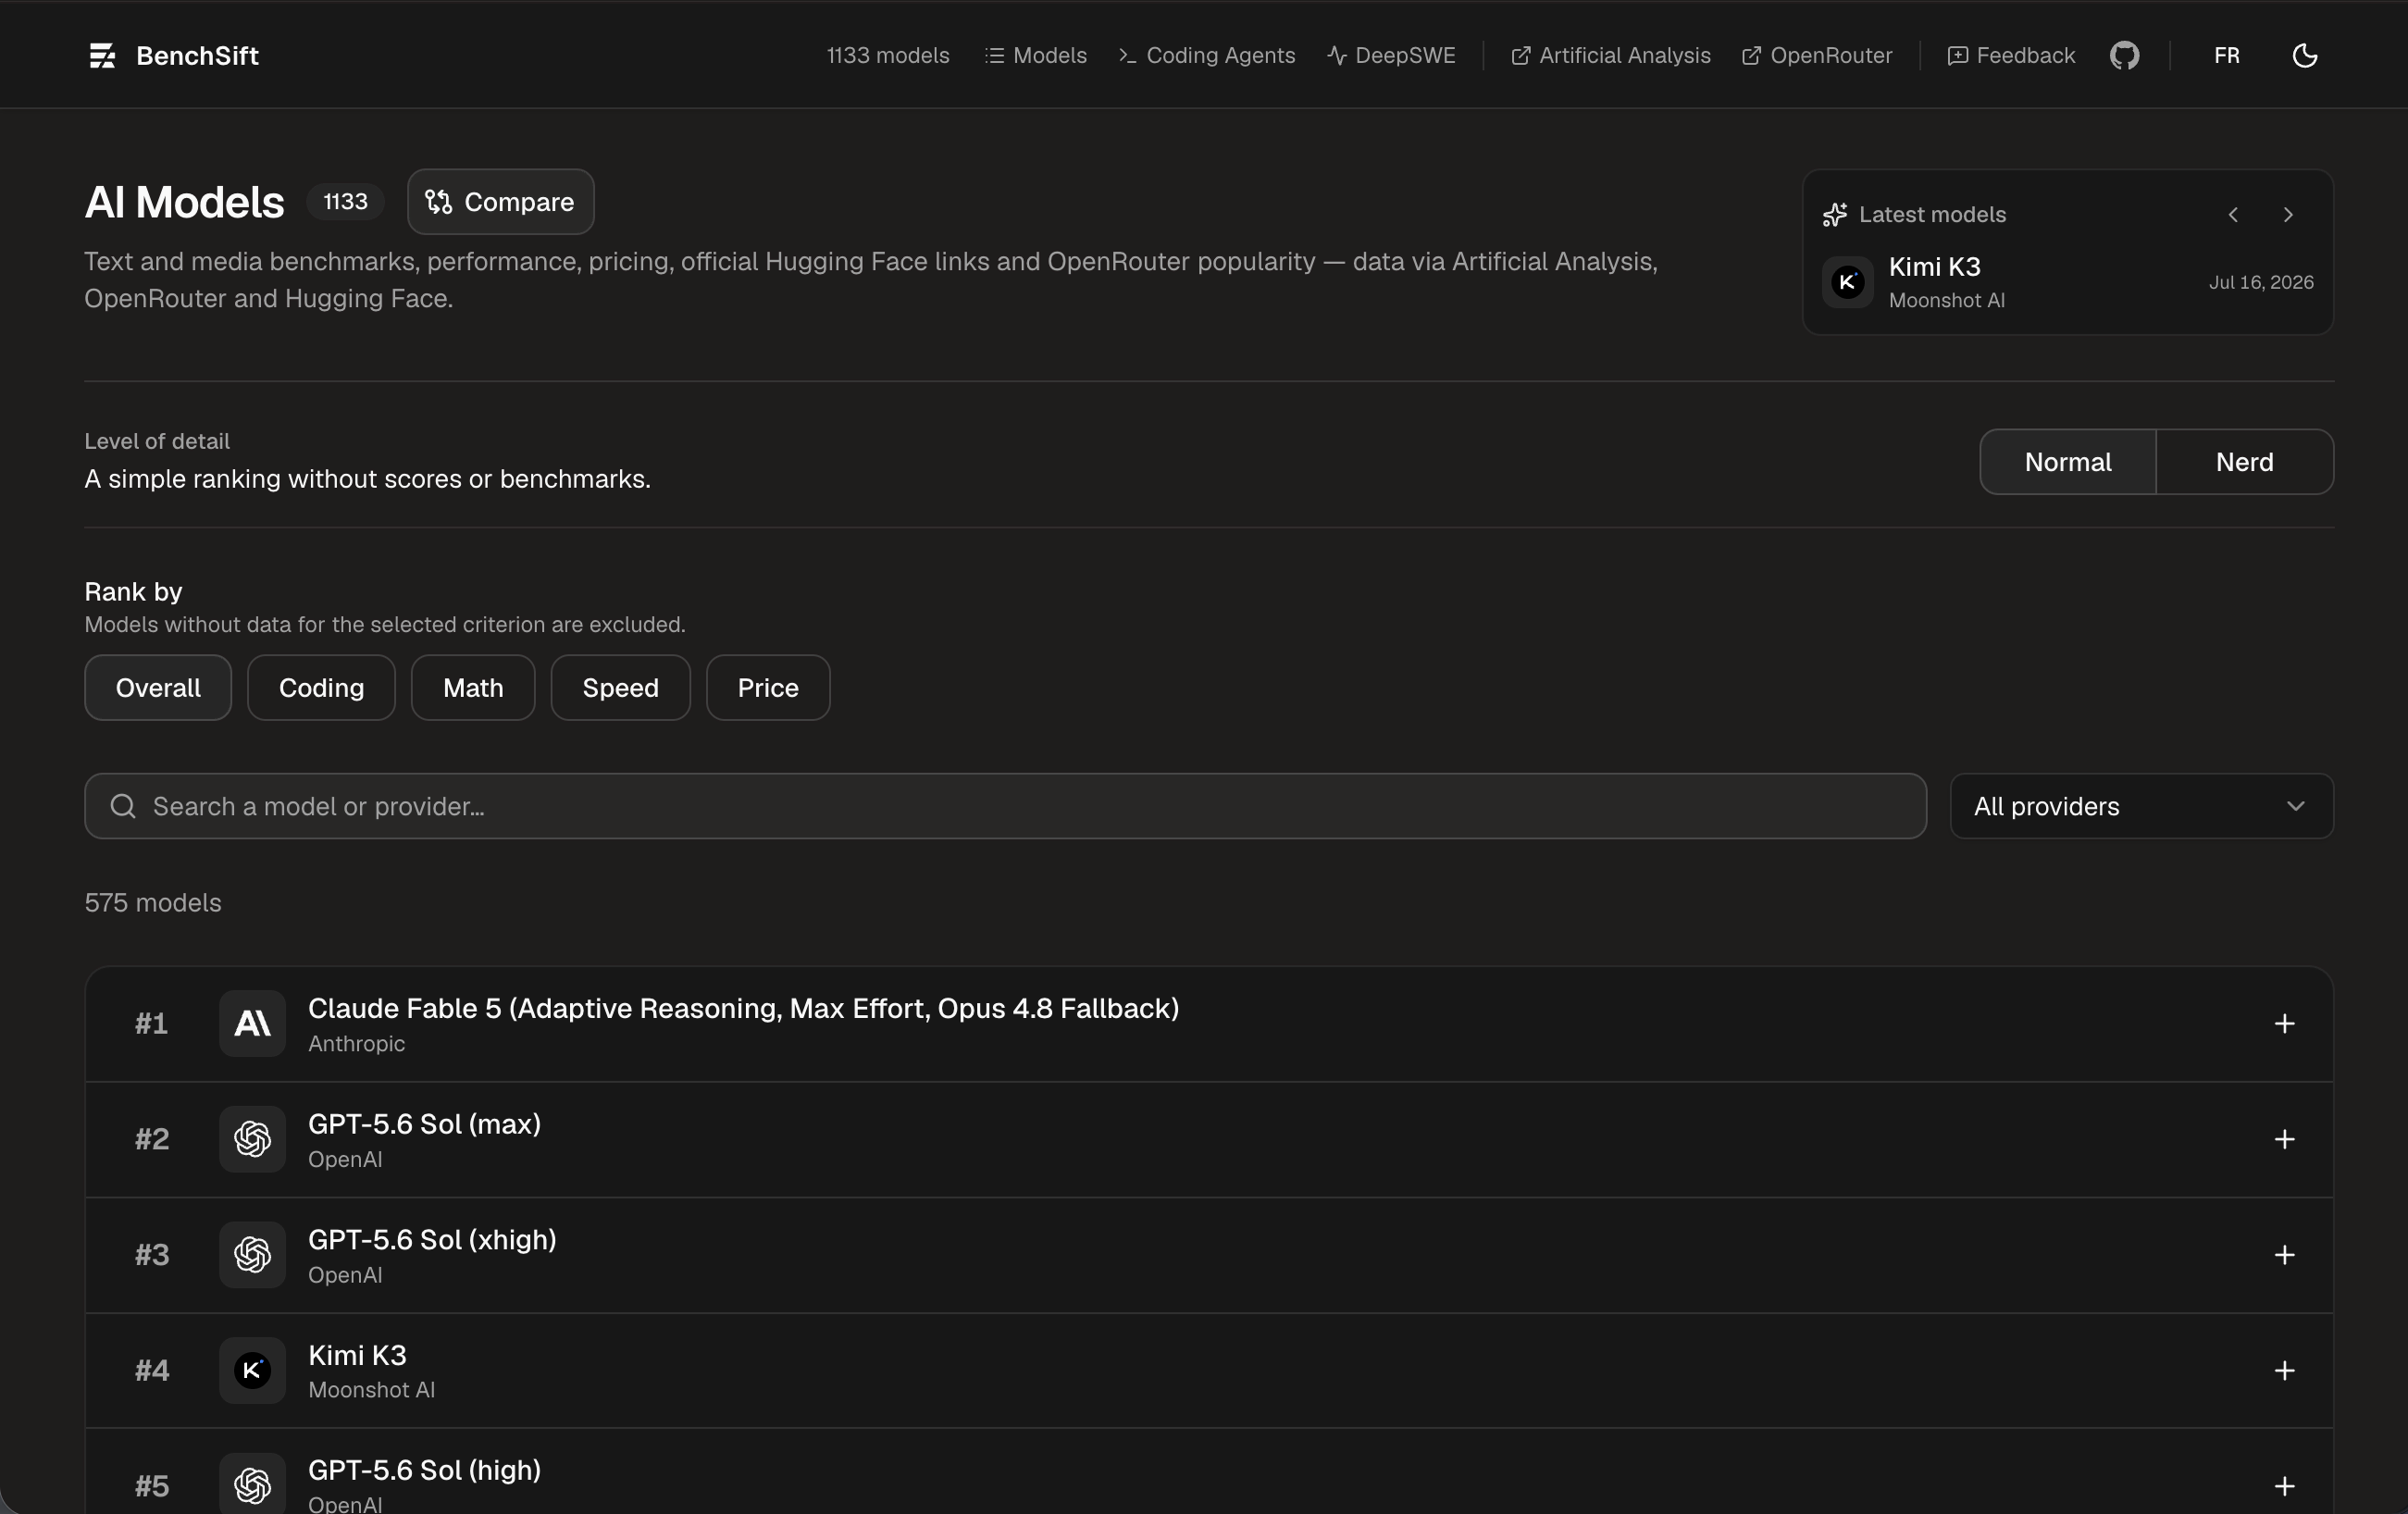
Task: Open the Models nav item
Action: (1035, 56)
